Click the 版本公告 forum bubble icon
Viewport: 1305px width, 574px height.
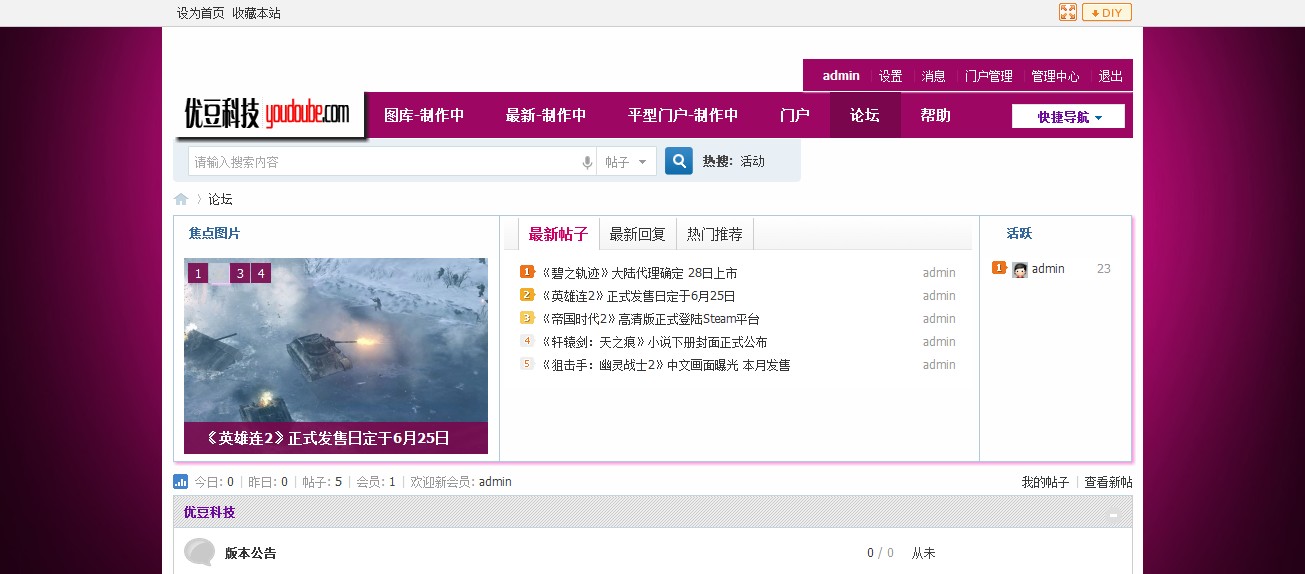[200, 553]
